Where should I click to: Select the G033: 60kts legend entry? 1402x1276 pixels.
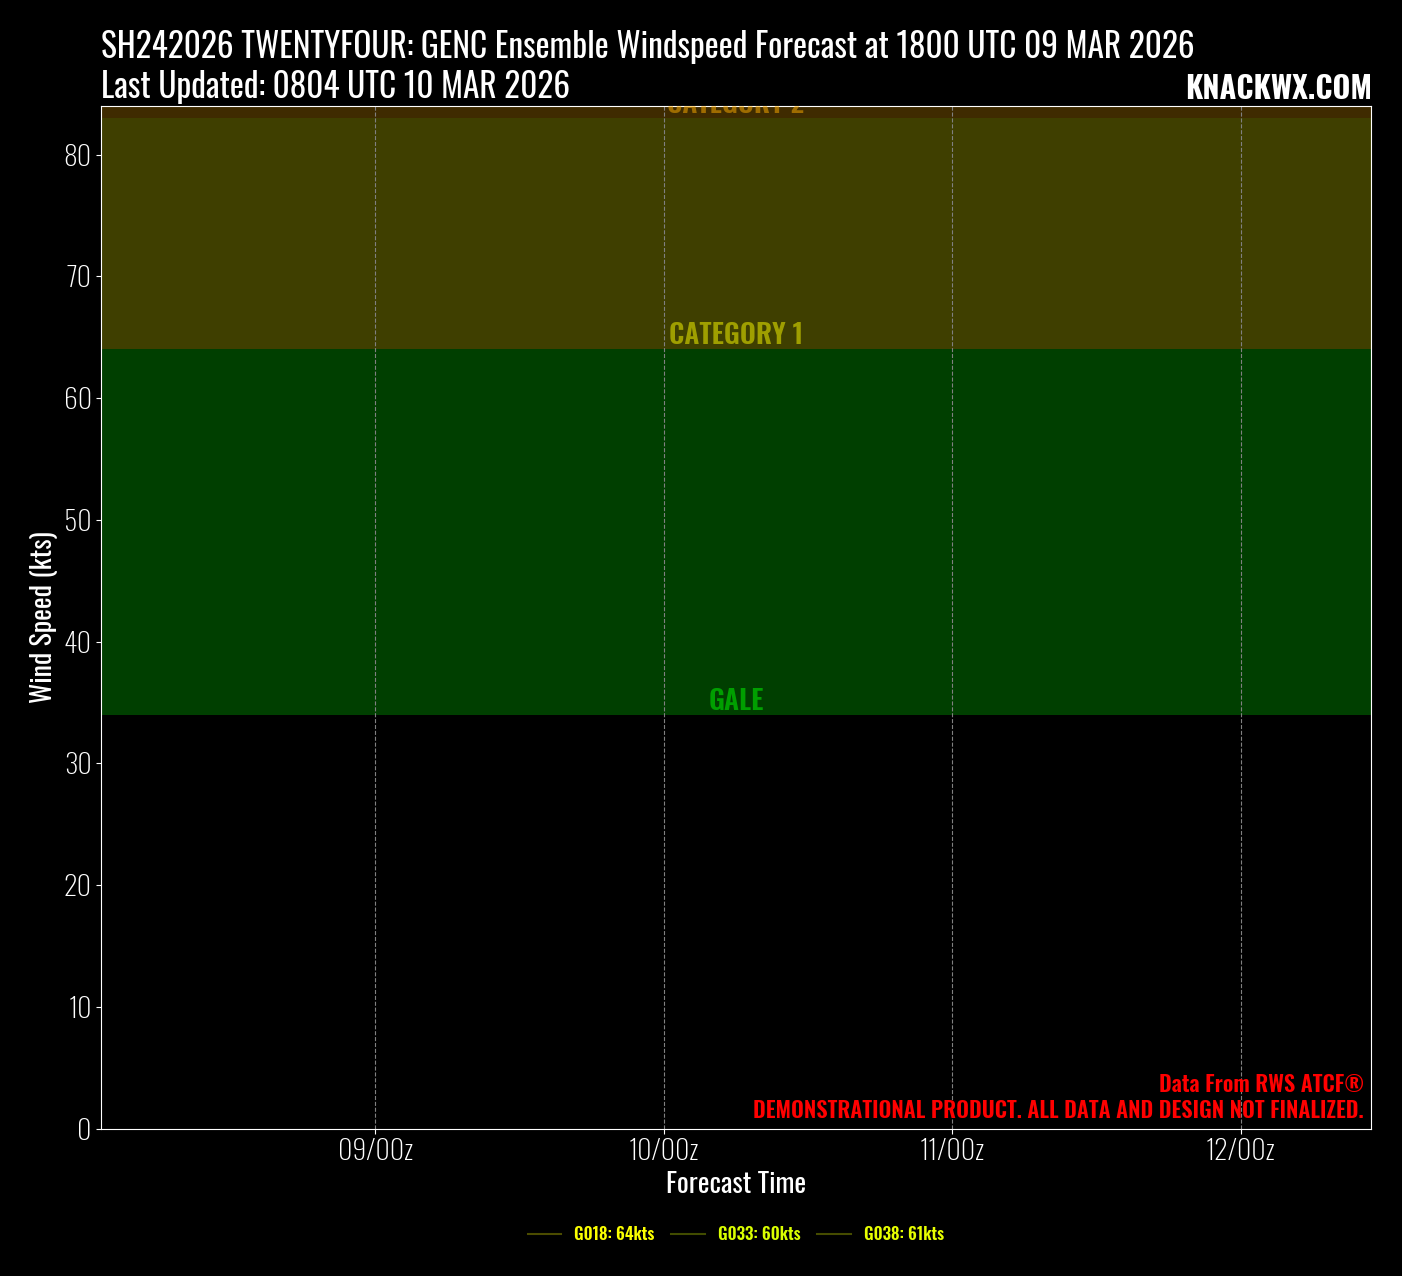click(759, 1233)
